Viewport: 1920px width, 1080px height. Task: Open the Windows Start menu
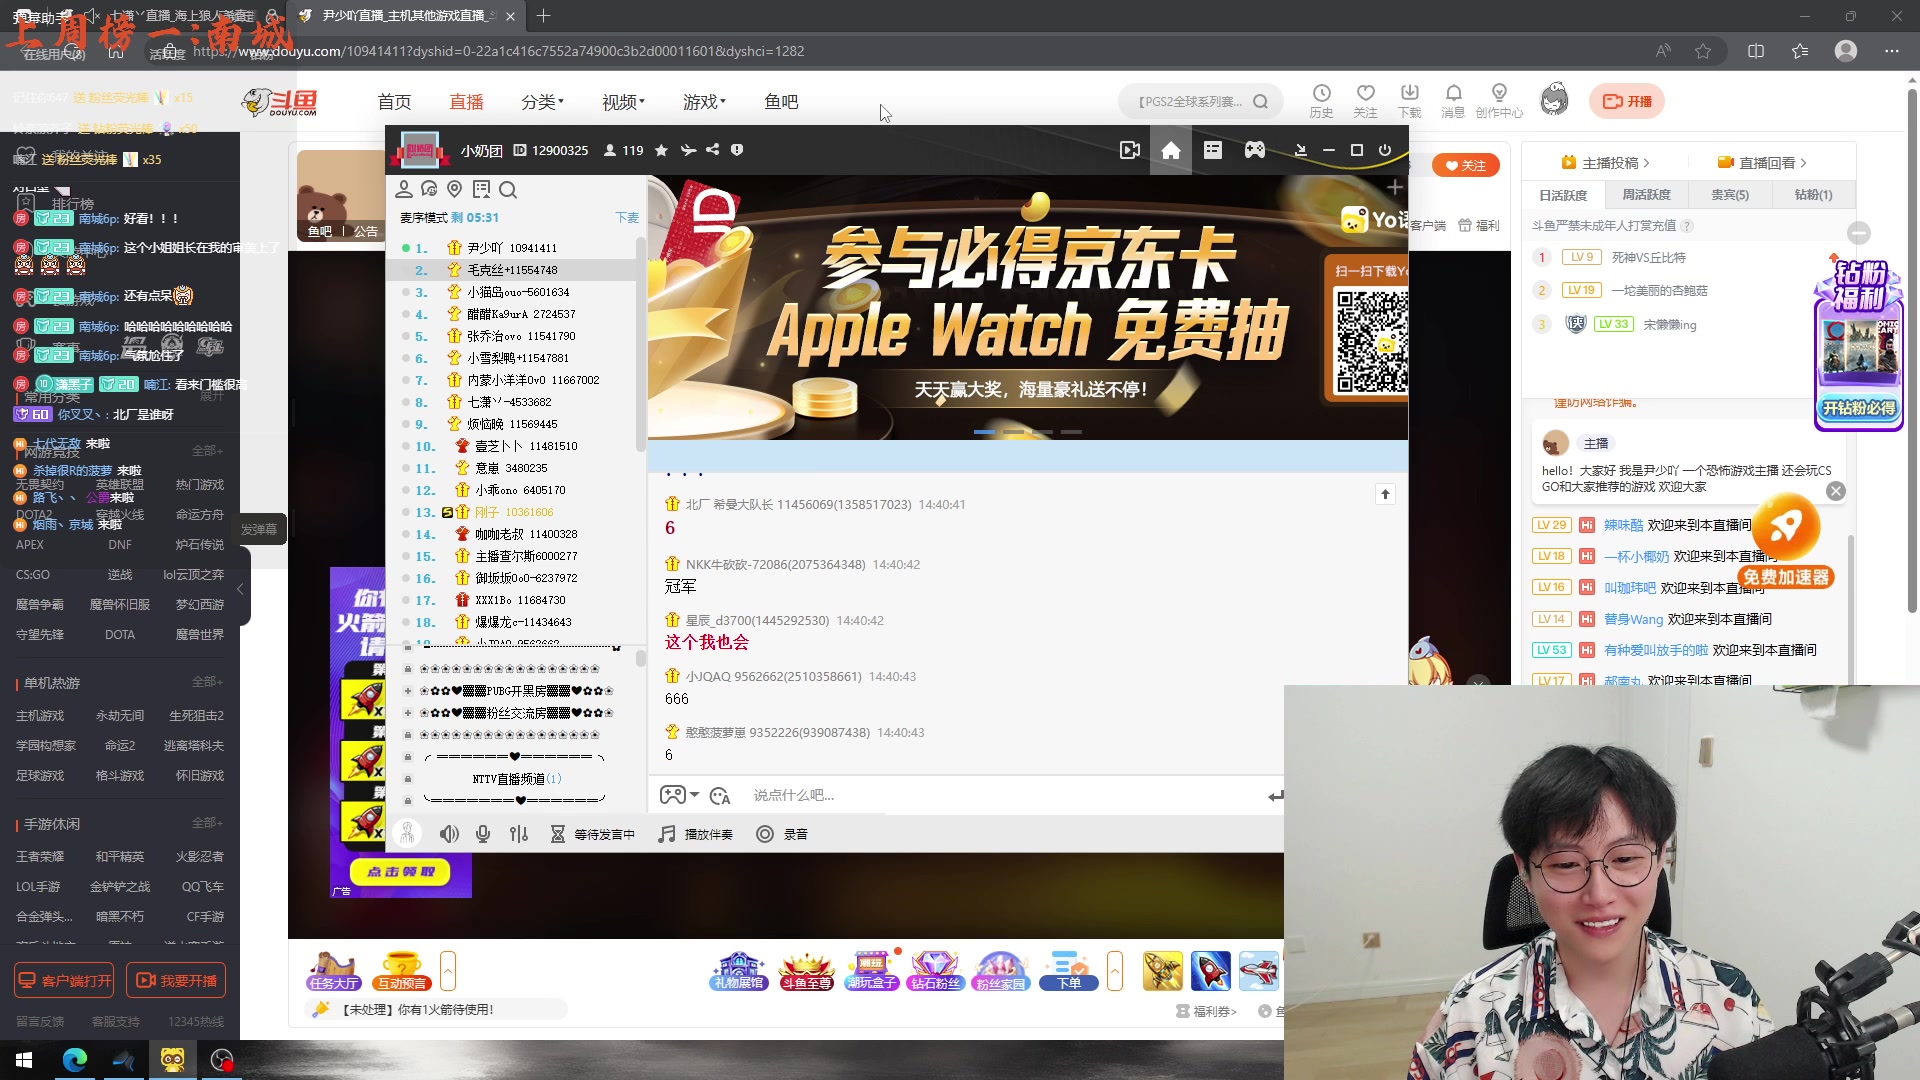pos(24,1060)
